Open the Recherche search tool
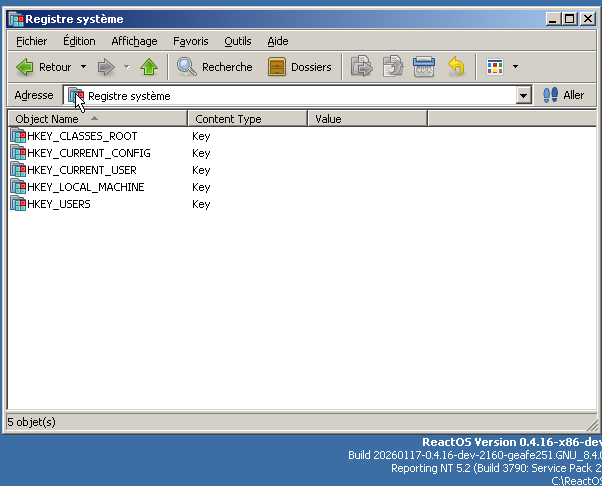This screenshot has width=602, height=486. 215,67
